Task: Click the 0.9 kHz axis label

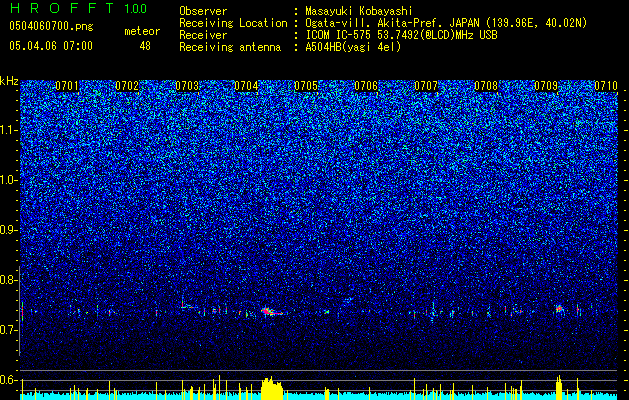Action: (x=9, y=230)
